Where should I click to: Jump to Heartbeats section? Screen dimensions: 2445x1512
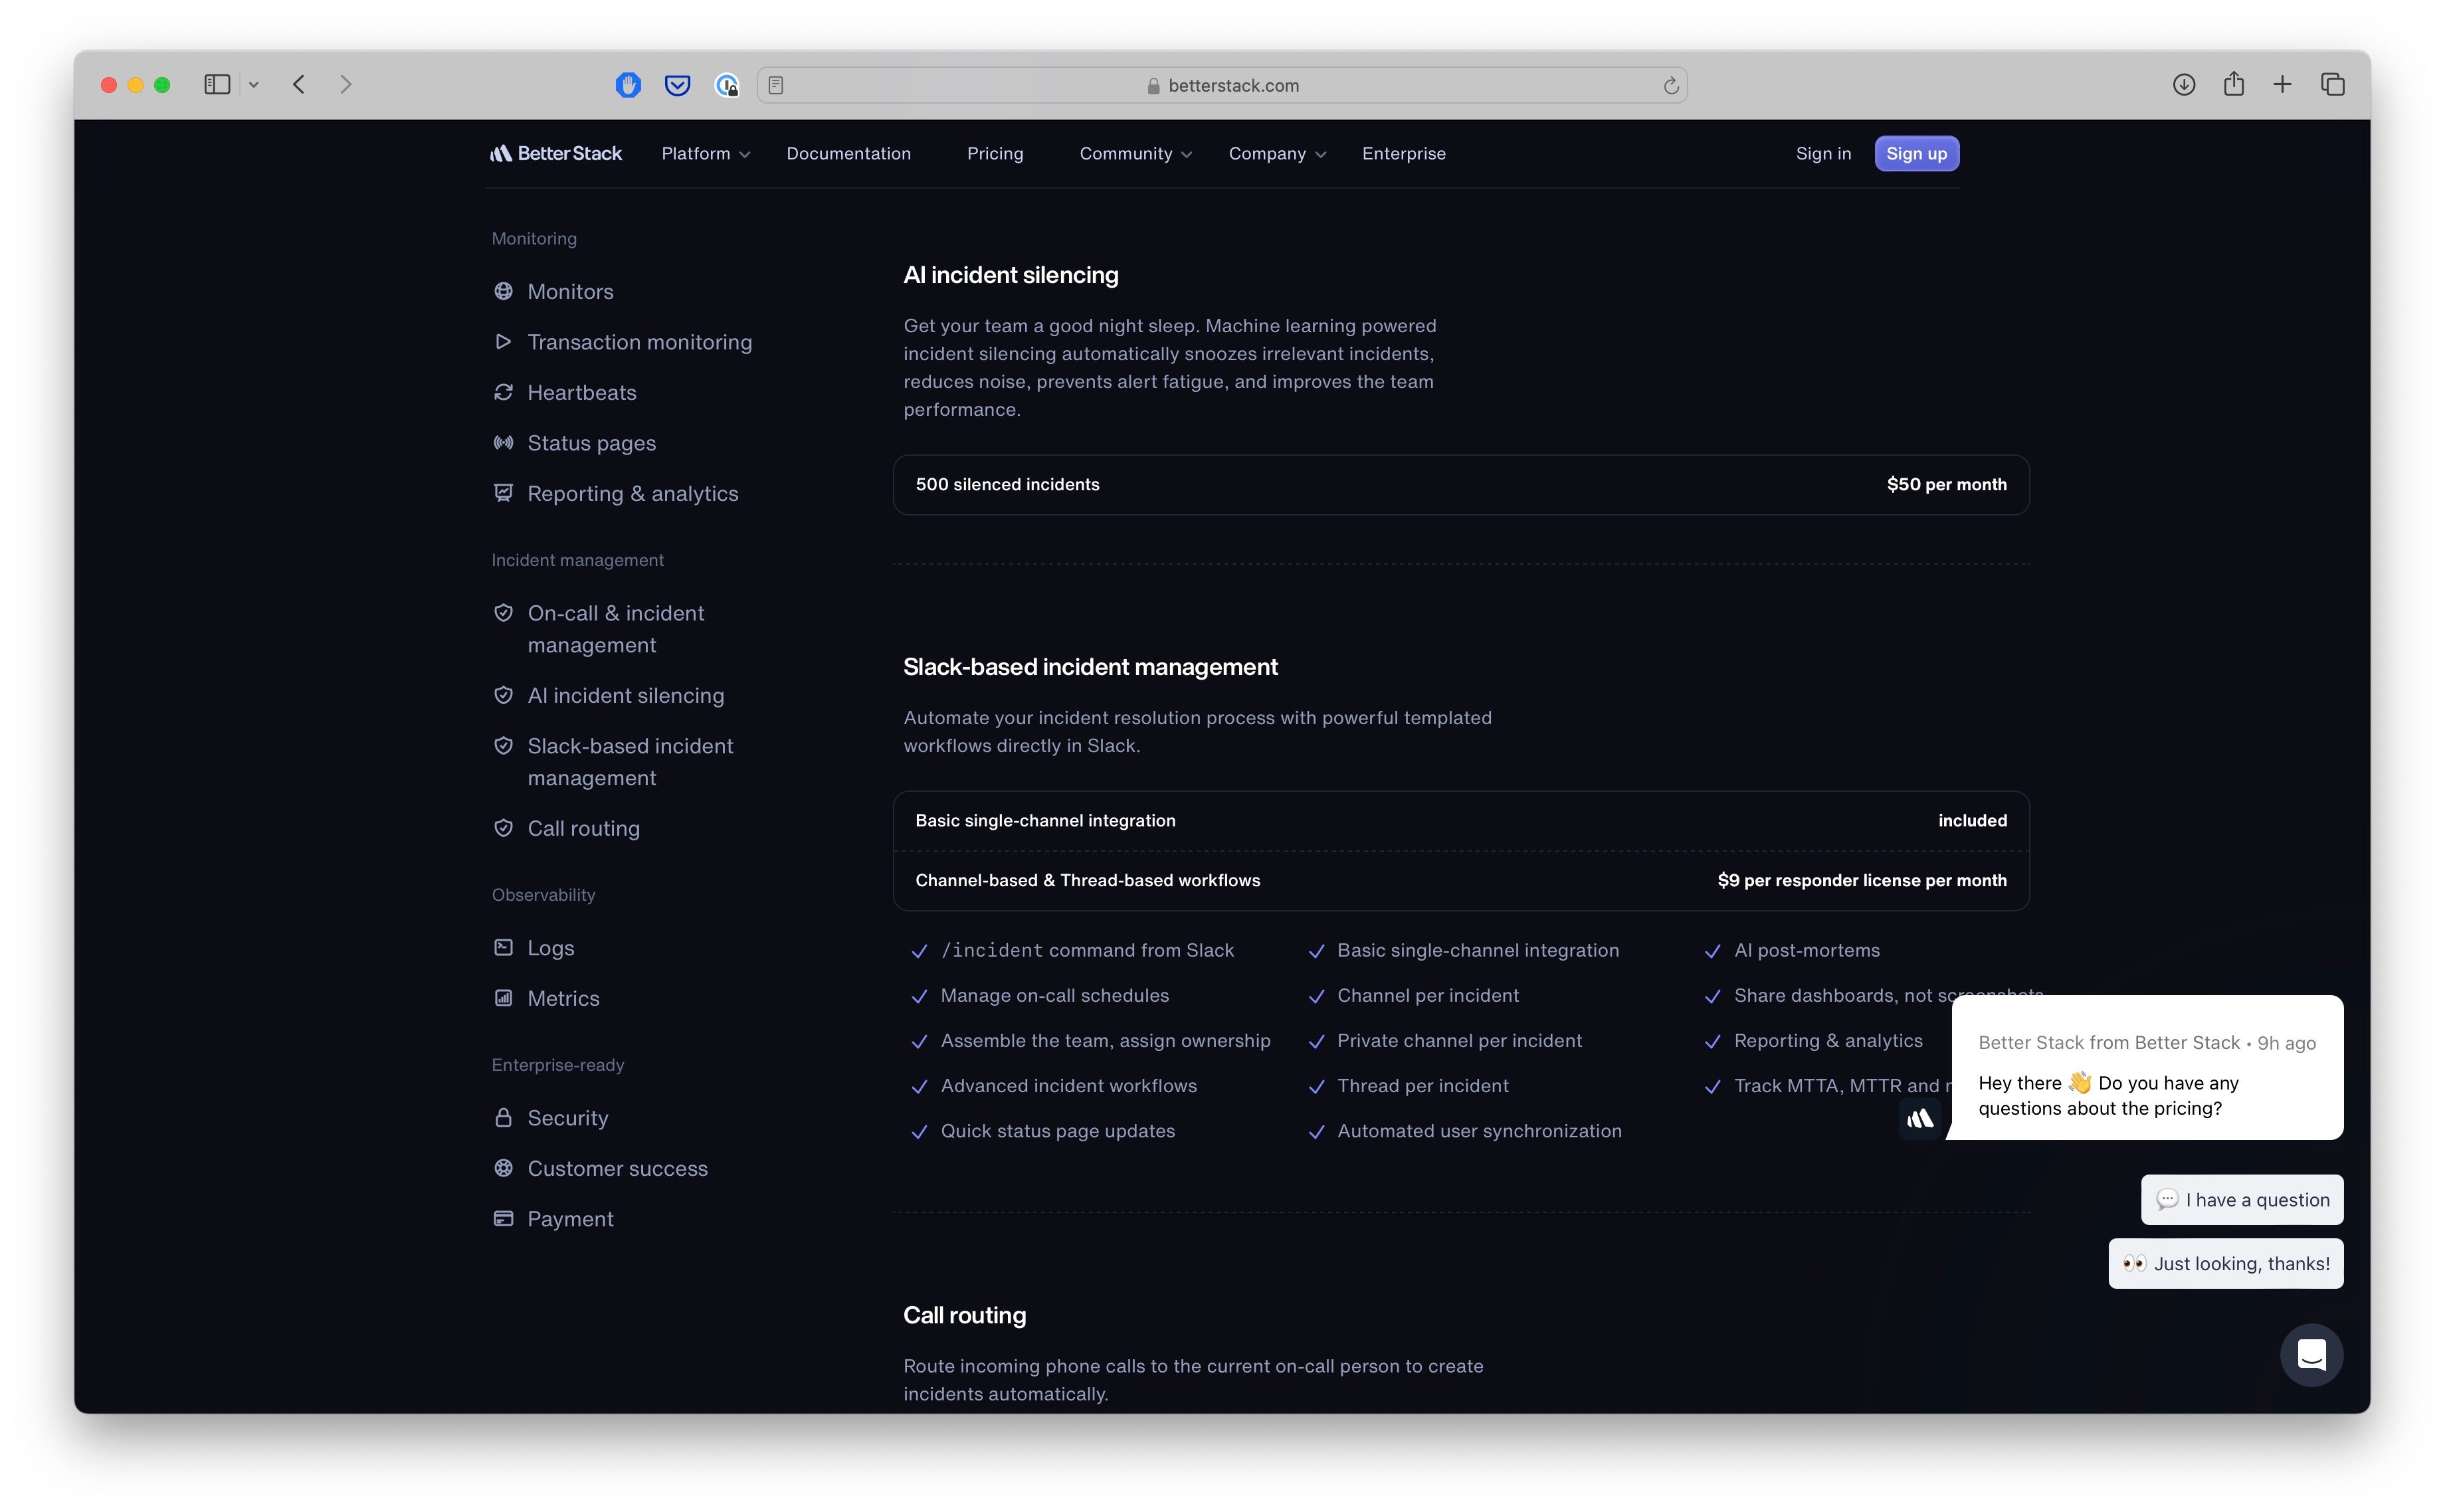pyautogui.click(x=581, y=392)
